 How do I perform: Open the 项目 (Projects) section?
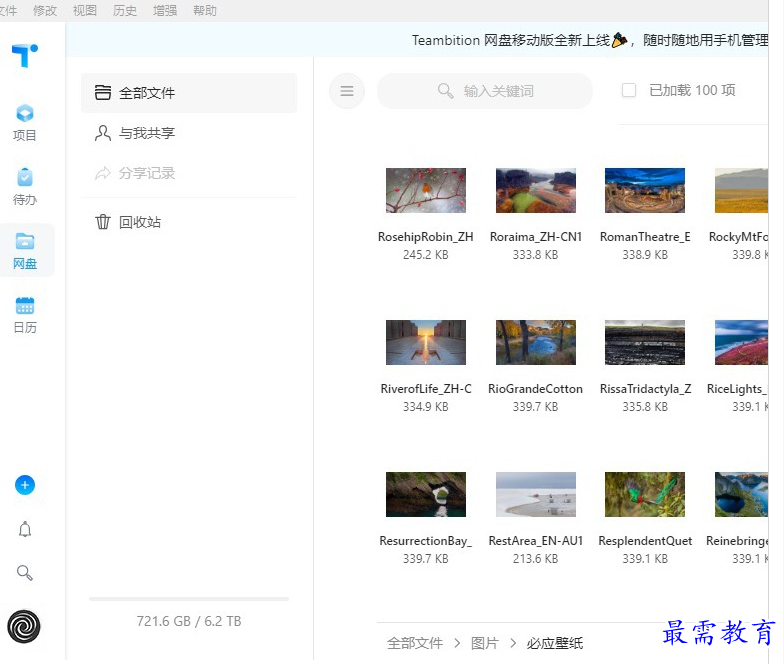click(x=25, y=122)
